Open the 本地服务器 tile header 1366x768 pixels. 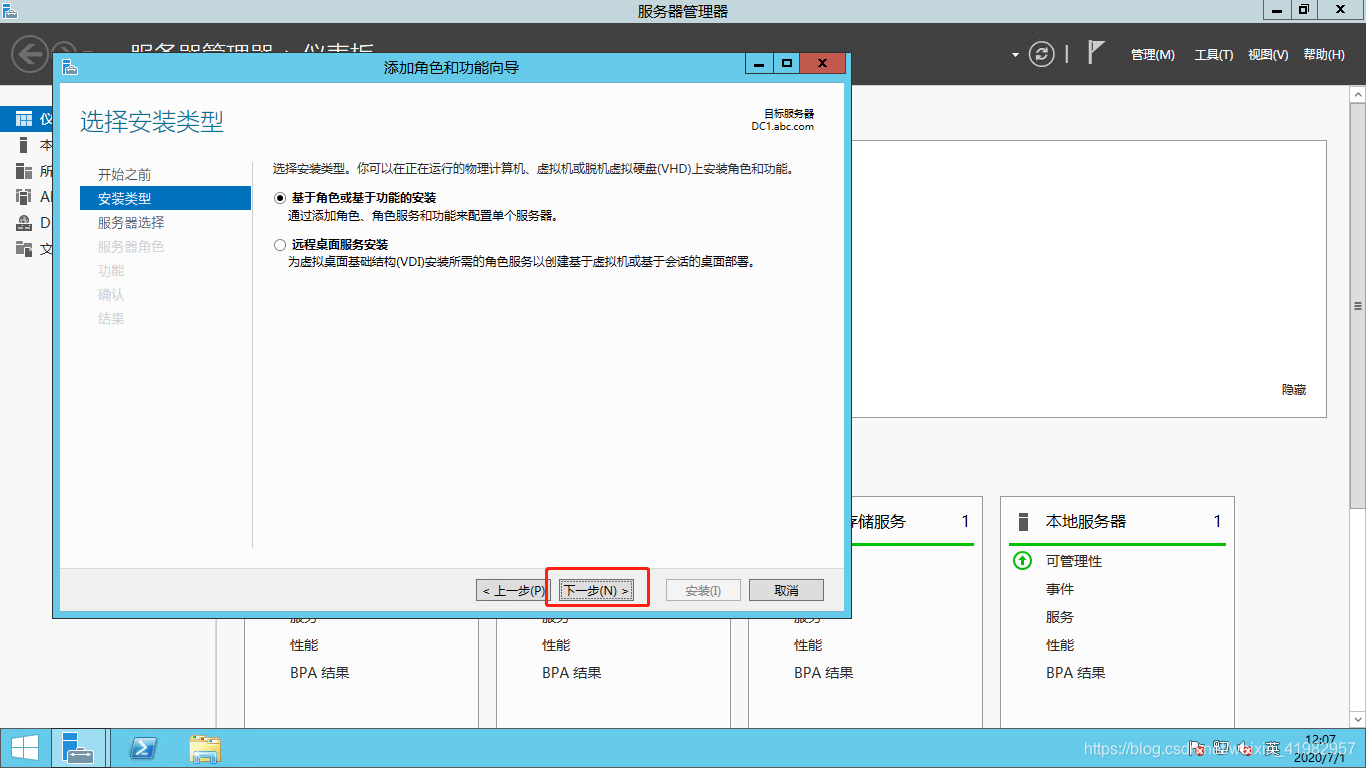click(1086, 522)
